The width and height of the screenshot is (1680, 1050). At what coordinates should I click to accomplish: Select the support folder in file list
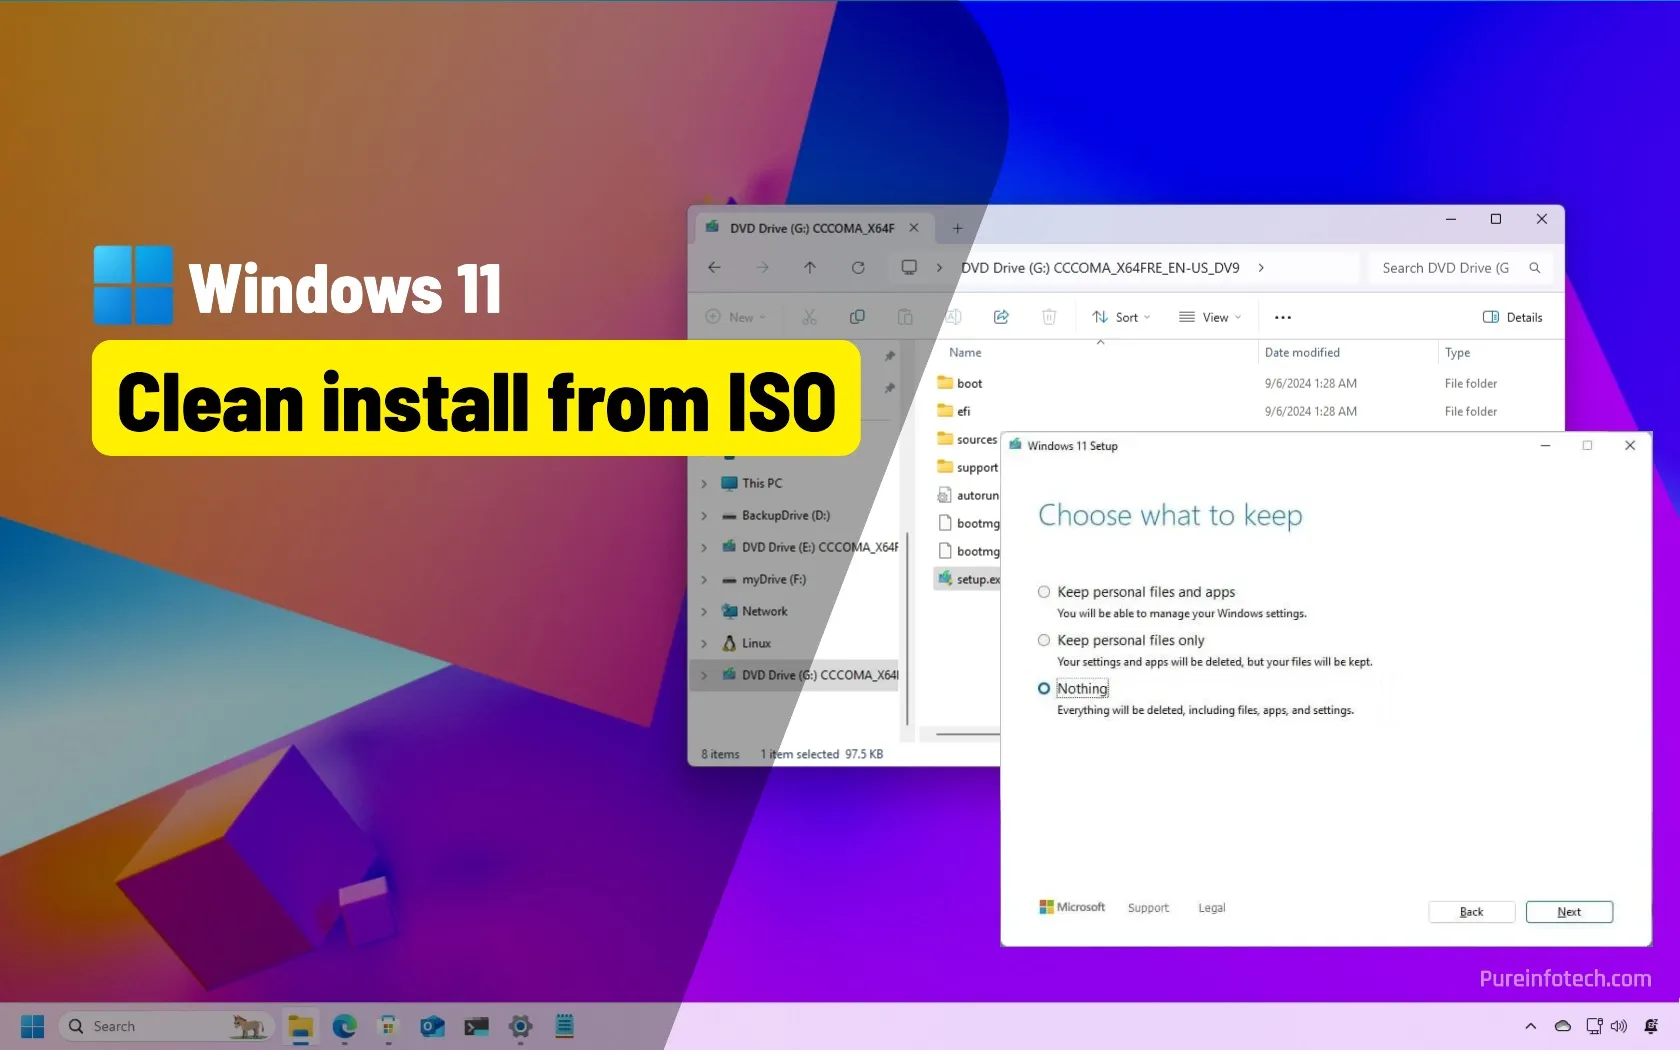[967, 467]
